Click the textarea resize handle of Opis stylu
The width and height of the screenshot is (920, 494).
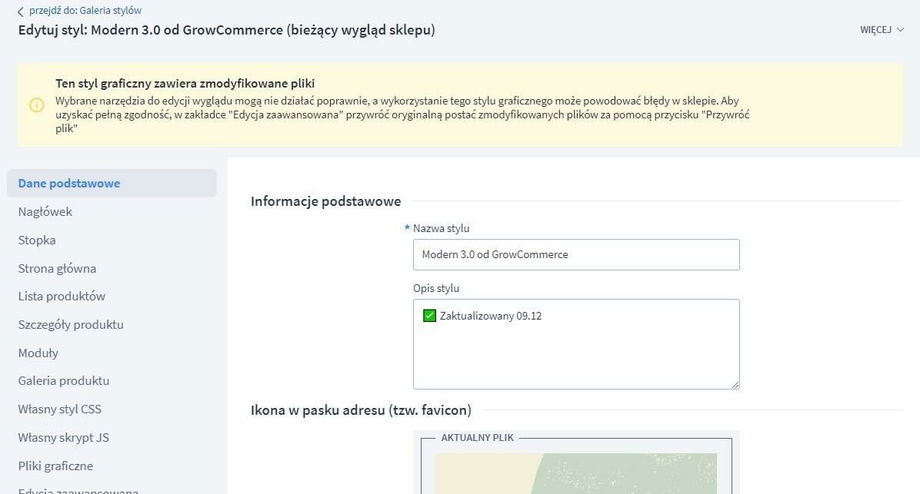click(x=735, y=385)
